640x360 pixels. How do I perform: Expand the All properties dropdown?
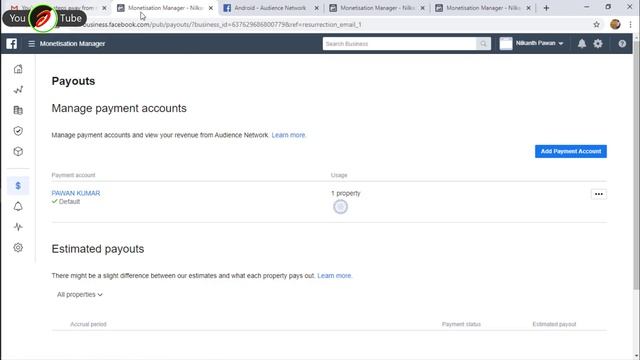(x=80, y=295)
